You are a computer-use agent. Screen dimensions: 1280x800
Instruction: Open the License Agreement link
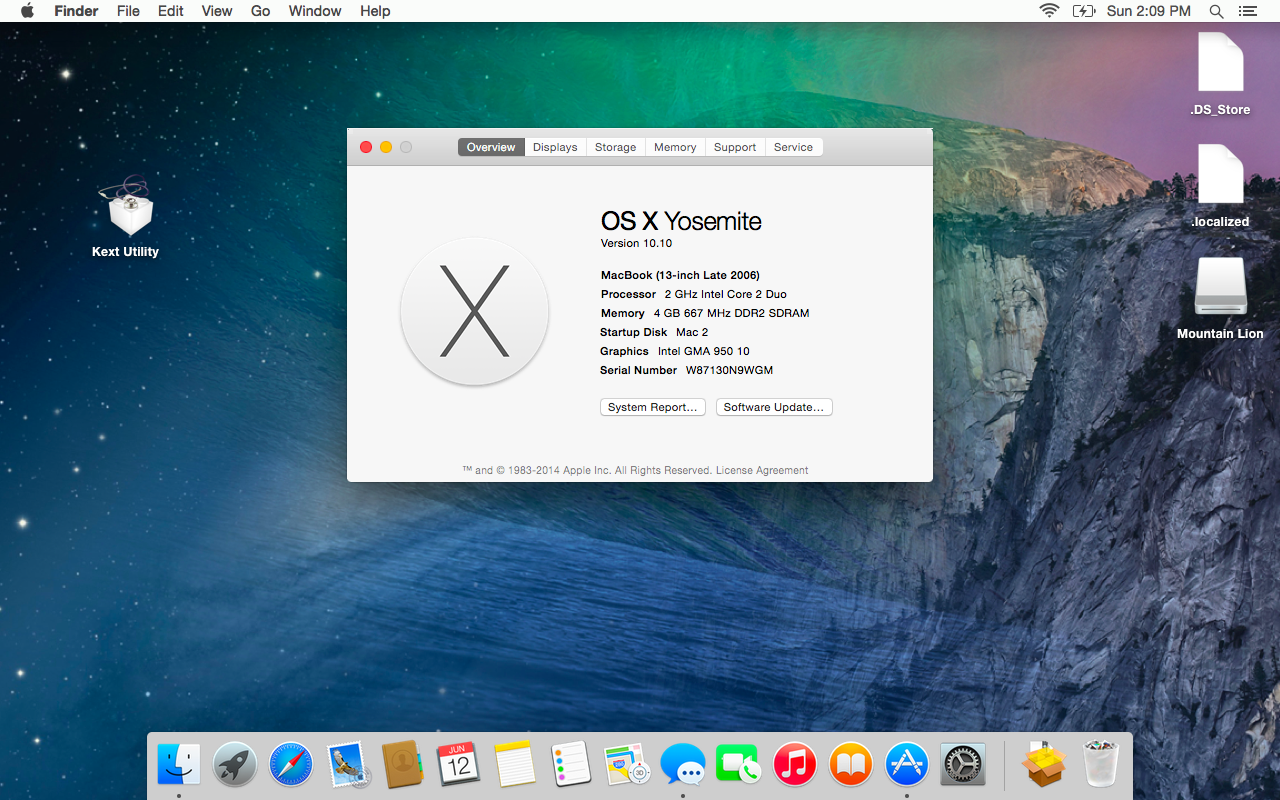pos(762,470)
